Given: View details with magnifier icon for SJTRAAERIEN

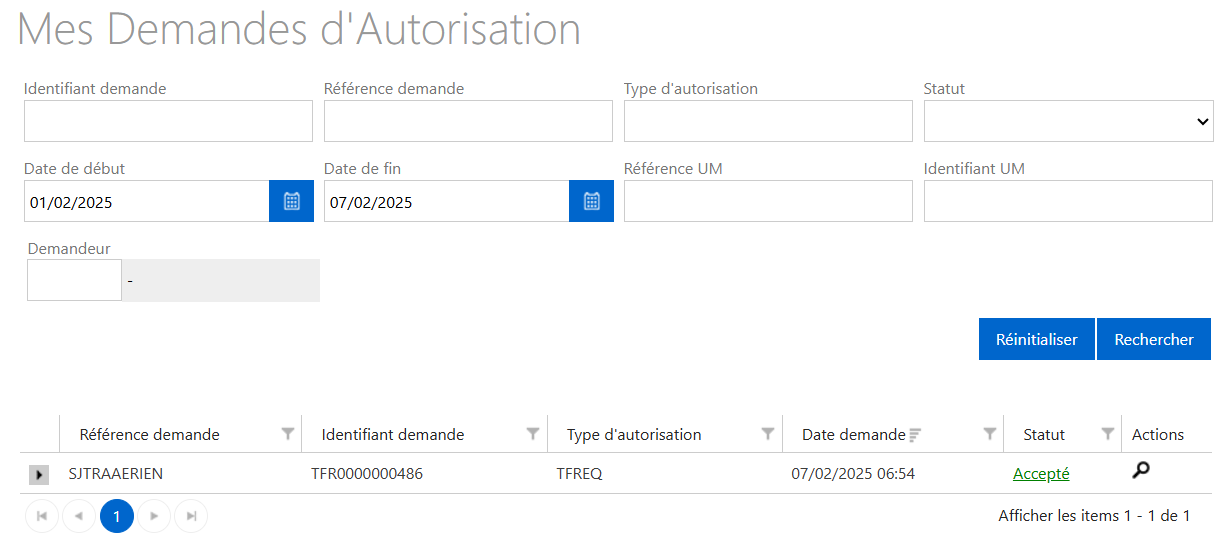Looking at the screenshot, I should click(x=1140, y=471).
